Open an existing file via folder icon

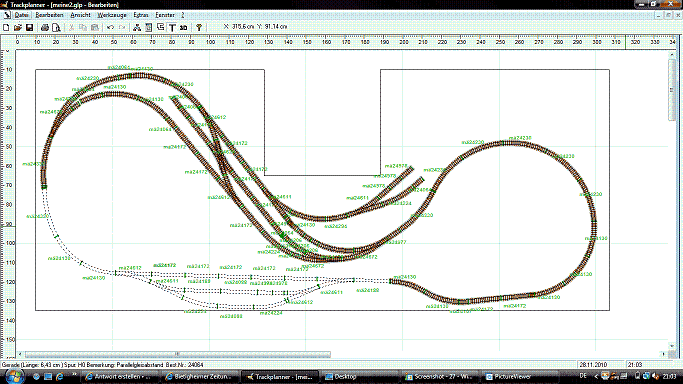click(18, 27)
